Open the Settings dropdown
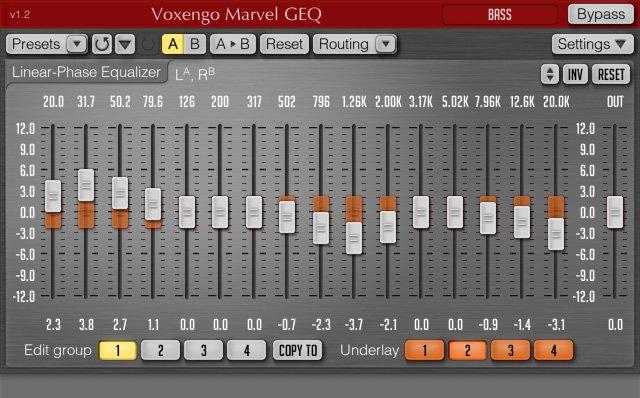This screenshot has height=398, width=640. [592, 44]
